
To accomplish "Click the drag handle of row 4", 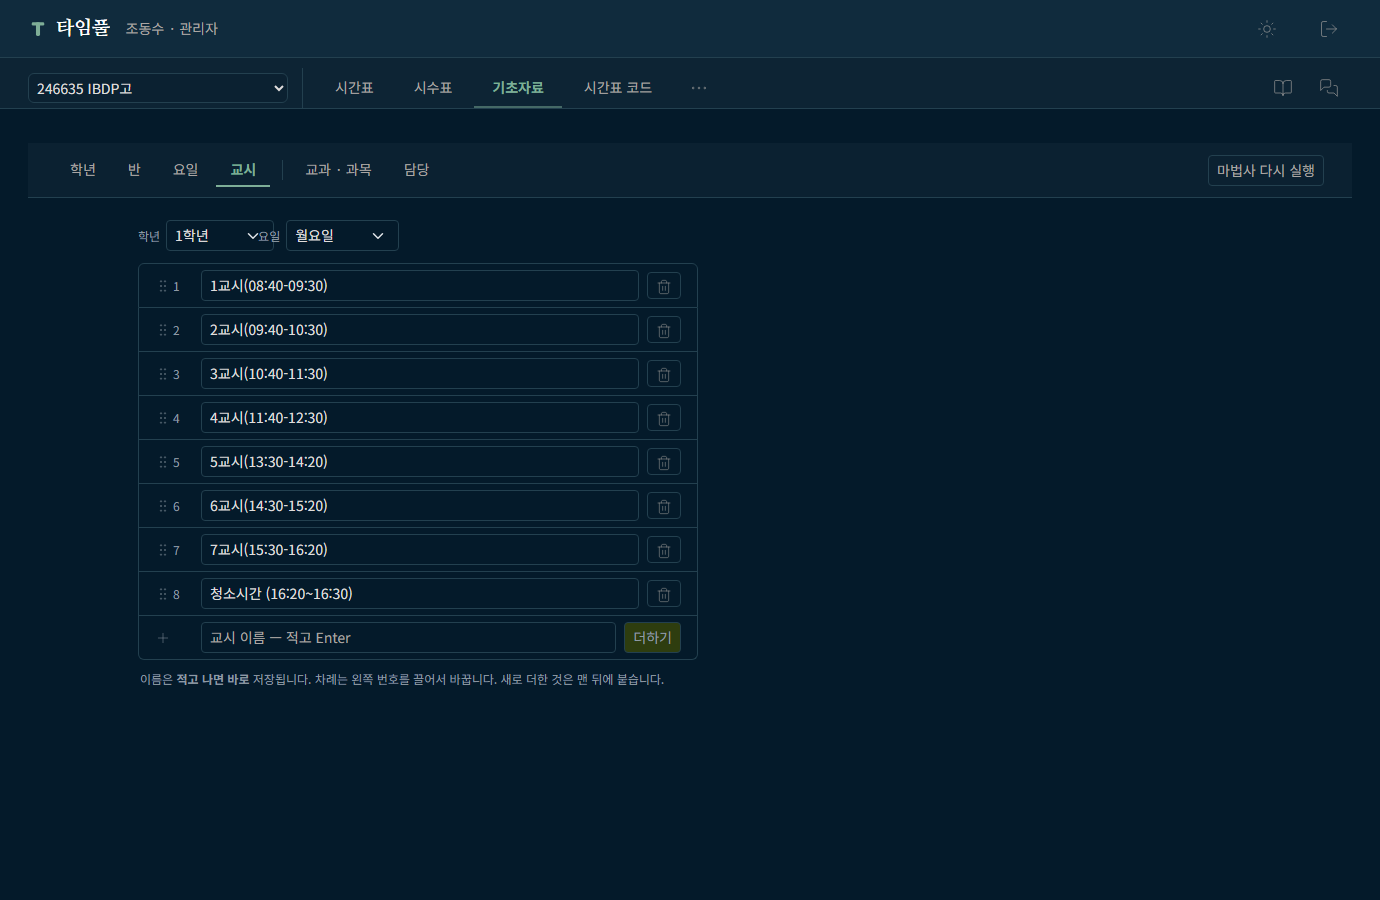I will coord(163,418).
